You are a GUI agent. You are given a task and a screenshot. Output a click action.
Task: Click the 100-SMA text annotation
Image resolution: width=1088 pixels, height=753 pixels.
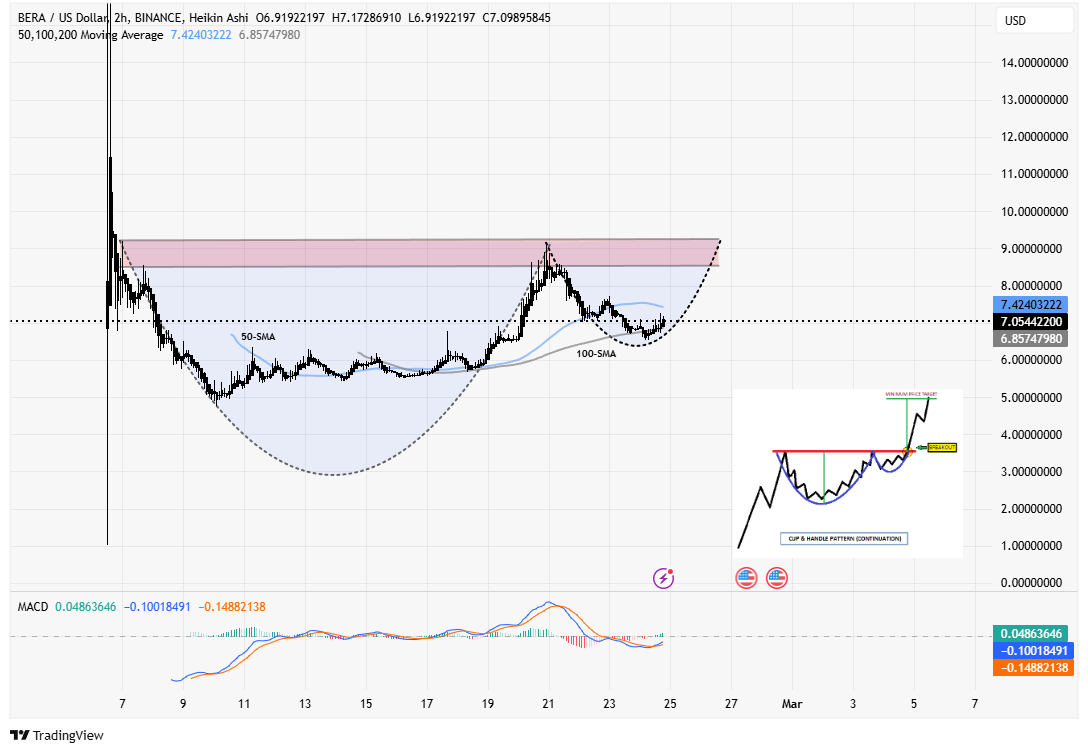pos(596,353)
